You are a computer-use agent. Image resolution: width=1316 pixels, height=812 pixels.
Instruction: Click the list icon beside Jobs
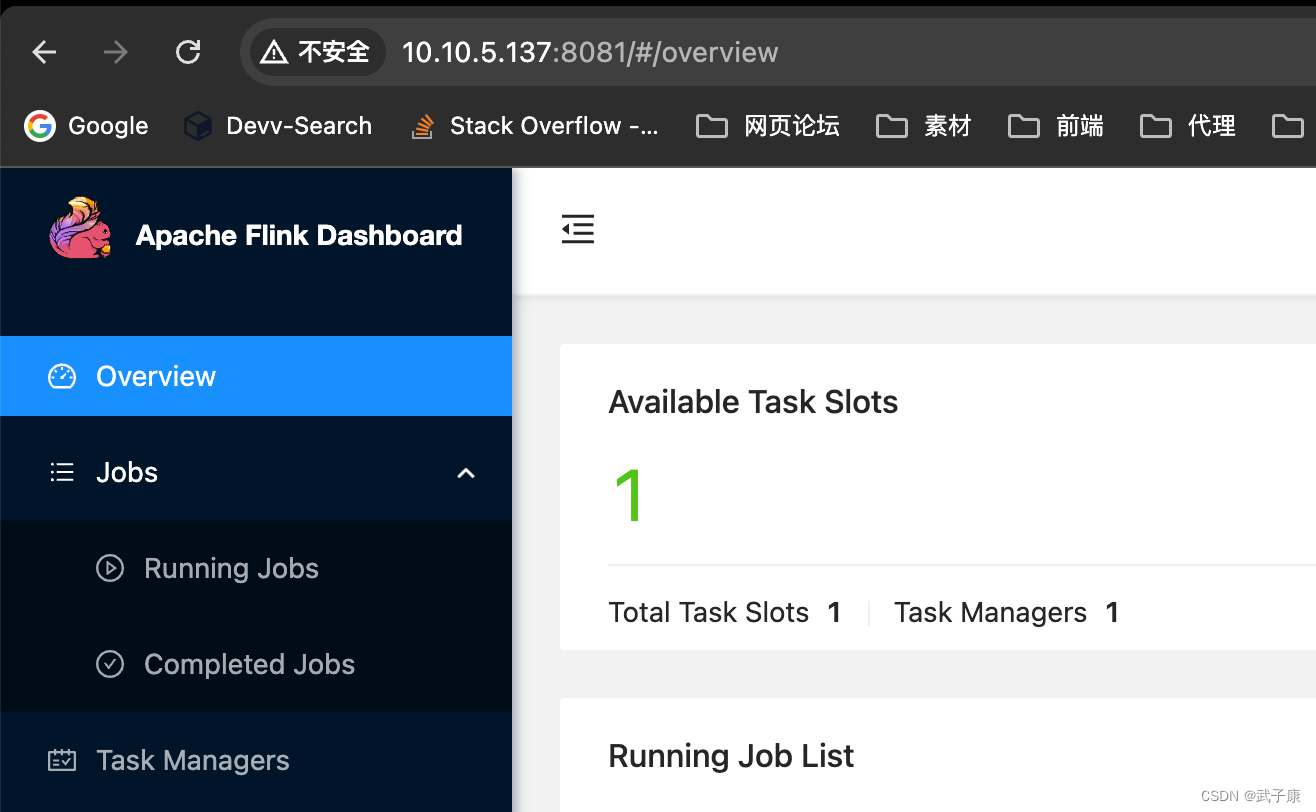pos(61,471)
